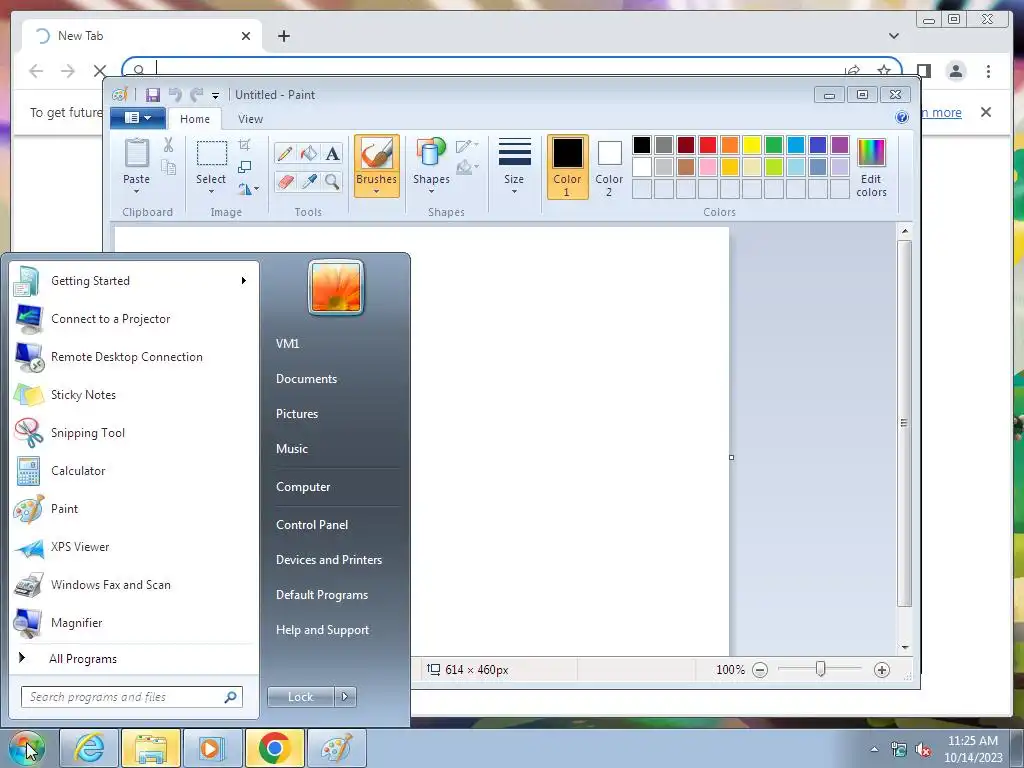Click the Paint vertical scrollbar down arrow

(904, 647)
